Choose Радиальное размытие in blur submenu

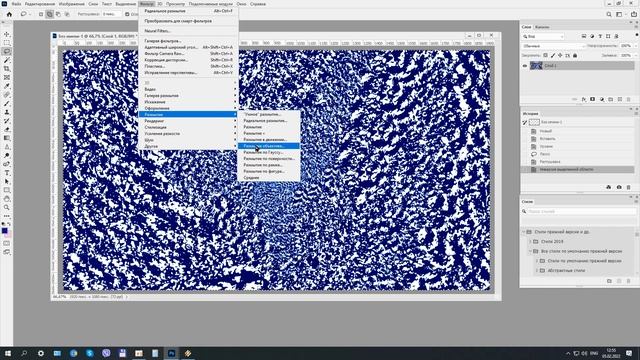[265, 121]
